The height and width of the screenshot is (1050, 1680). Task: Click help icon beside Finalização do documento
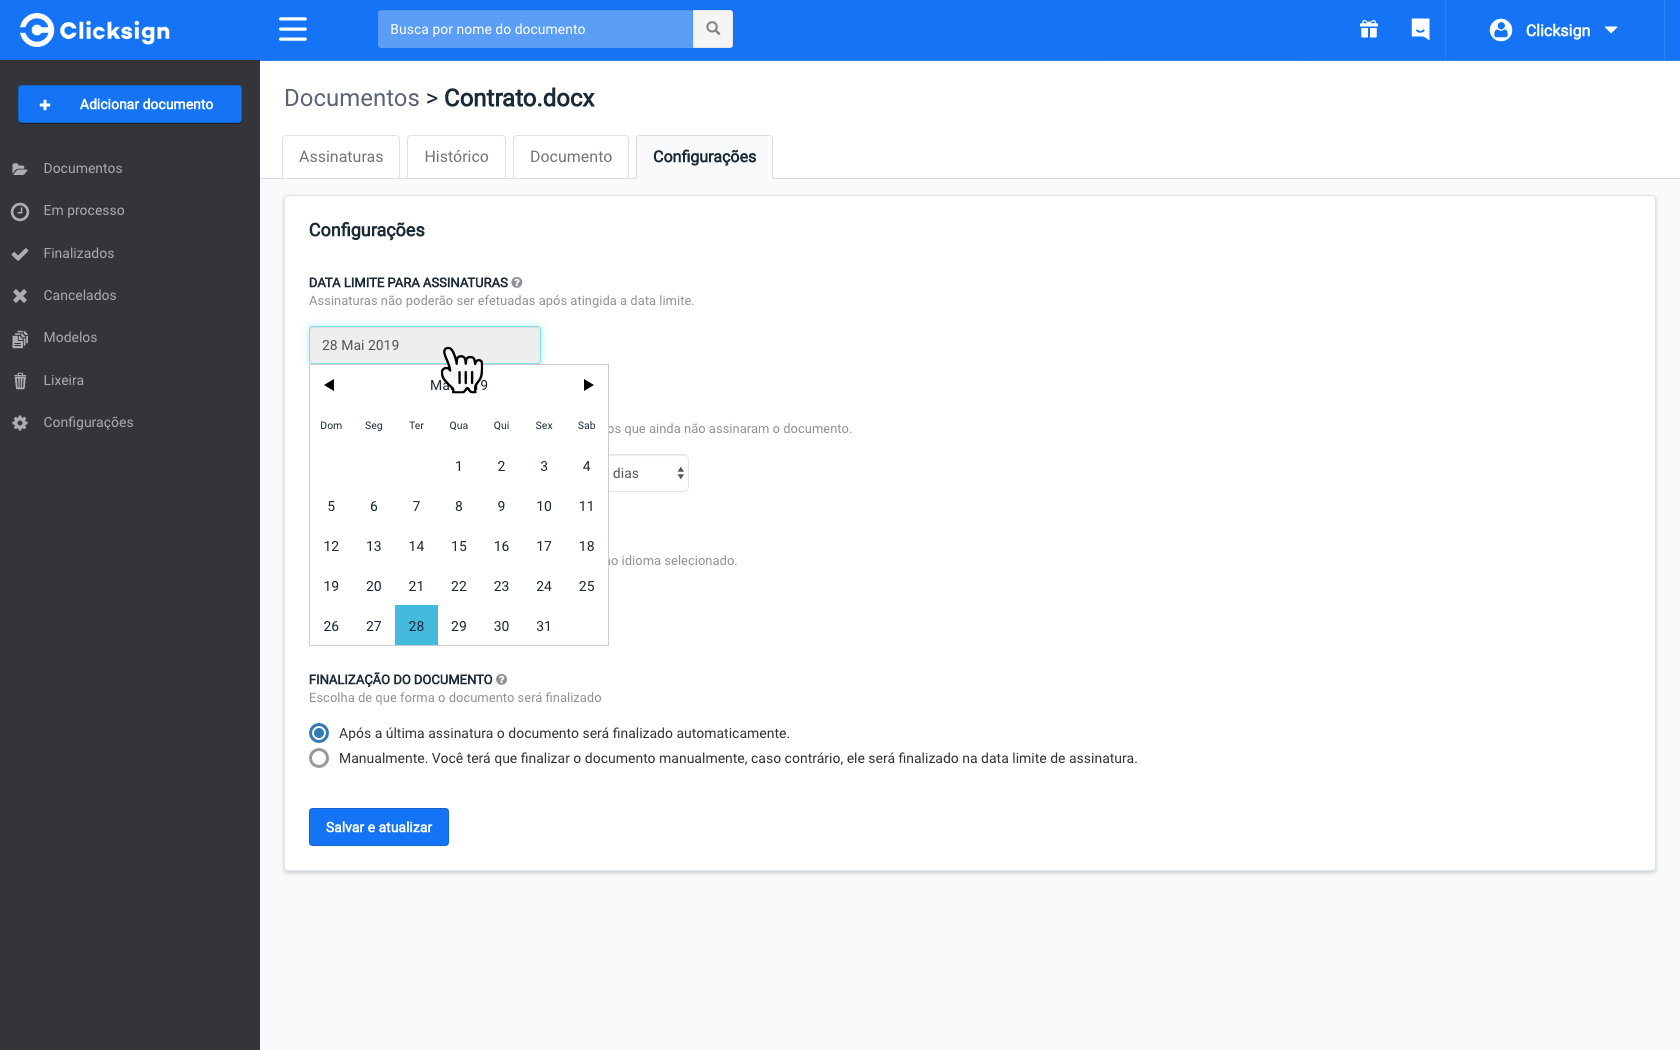502,680
